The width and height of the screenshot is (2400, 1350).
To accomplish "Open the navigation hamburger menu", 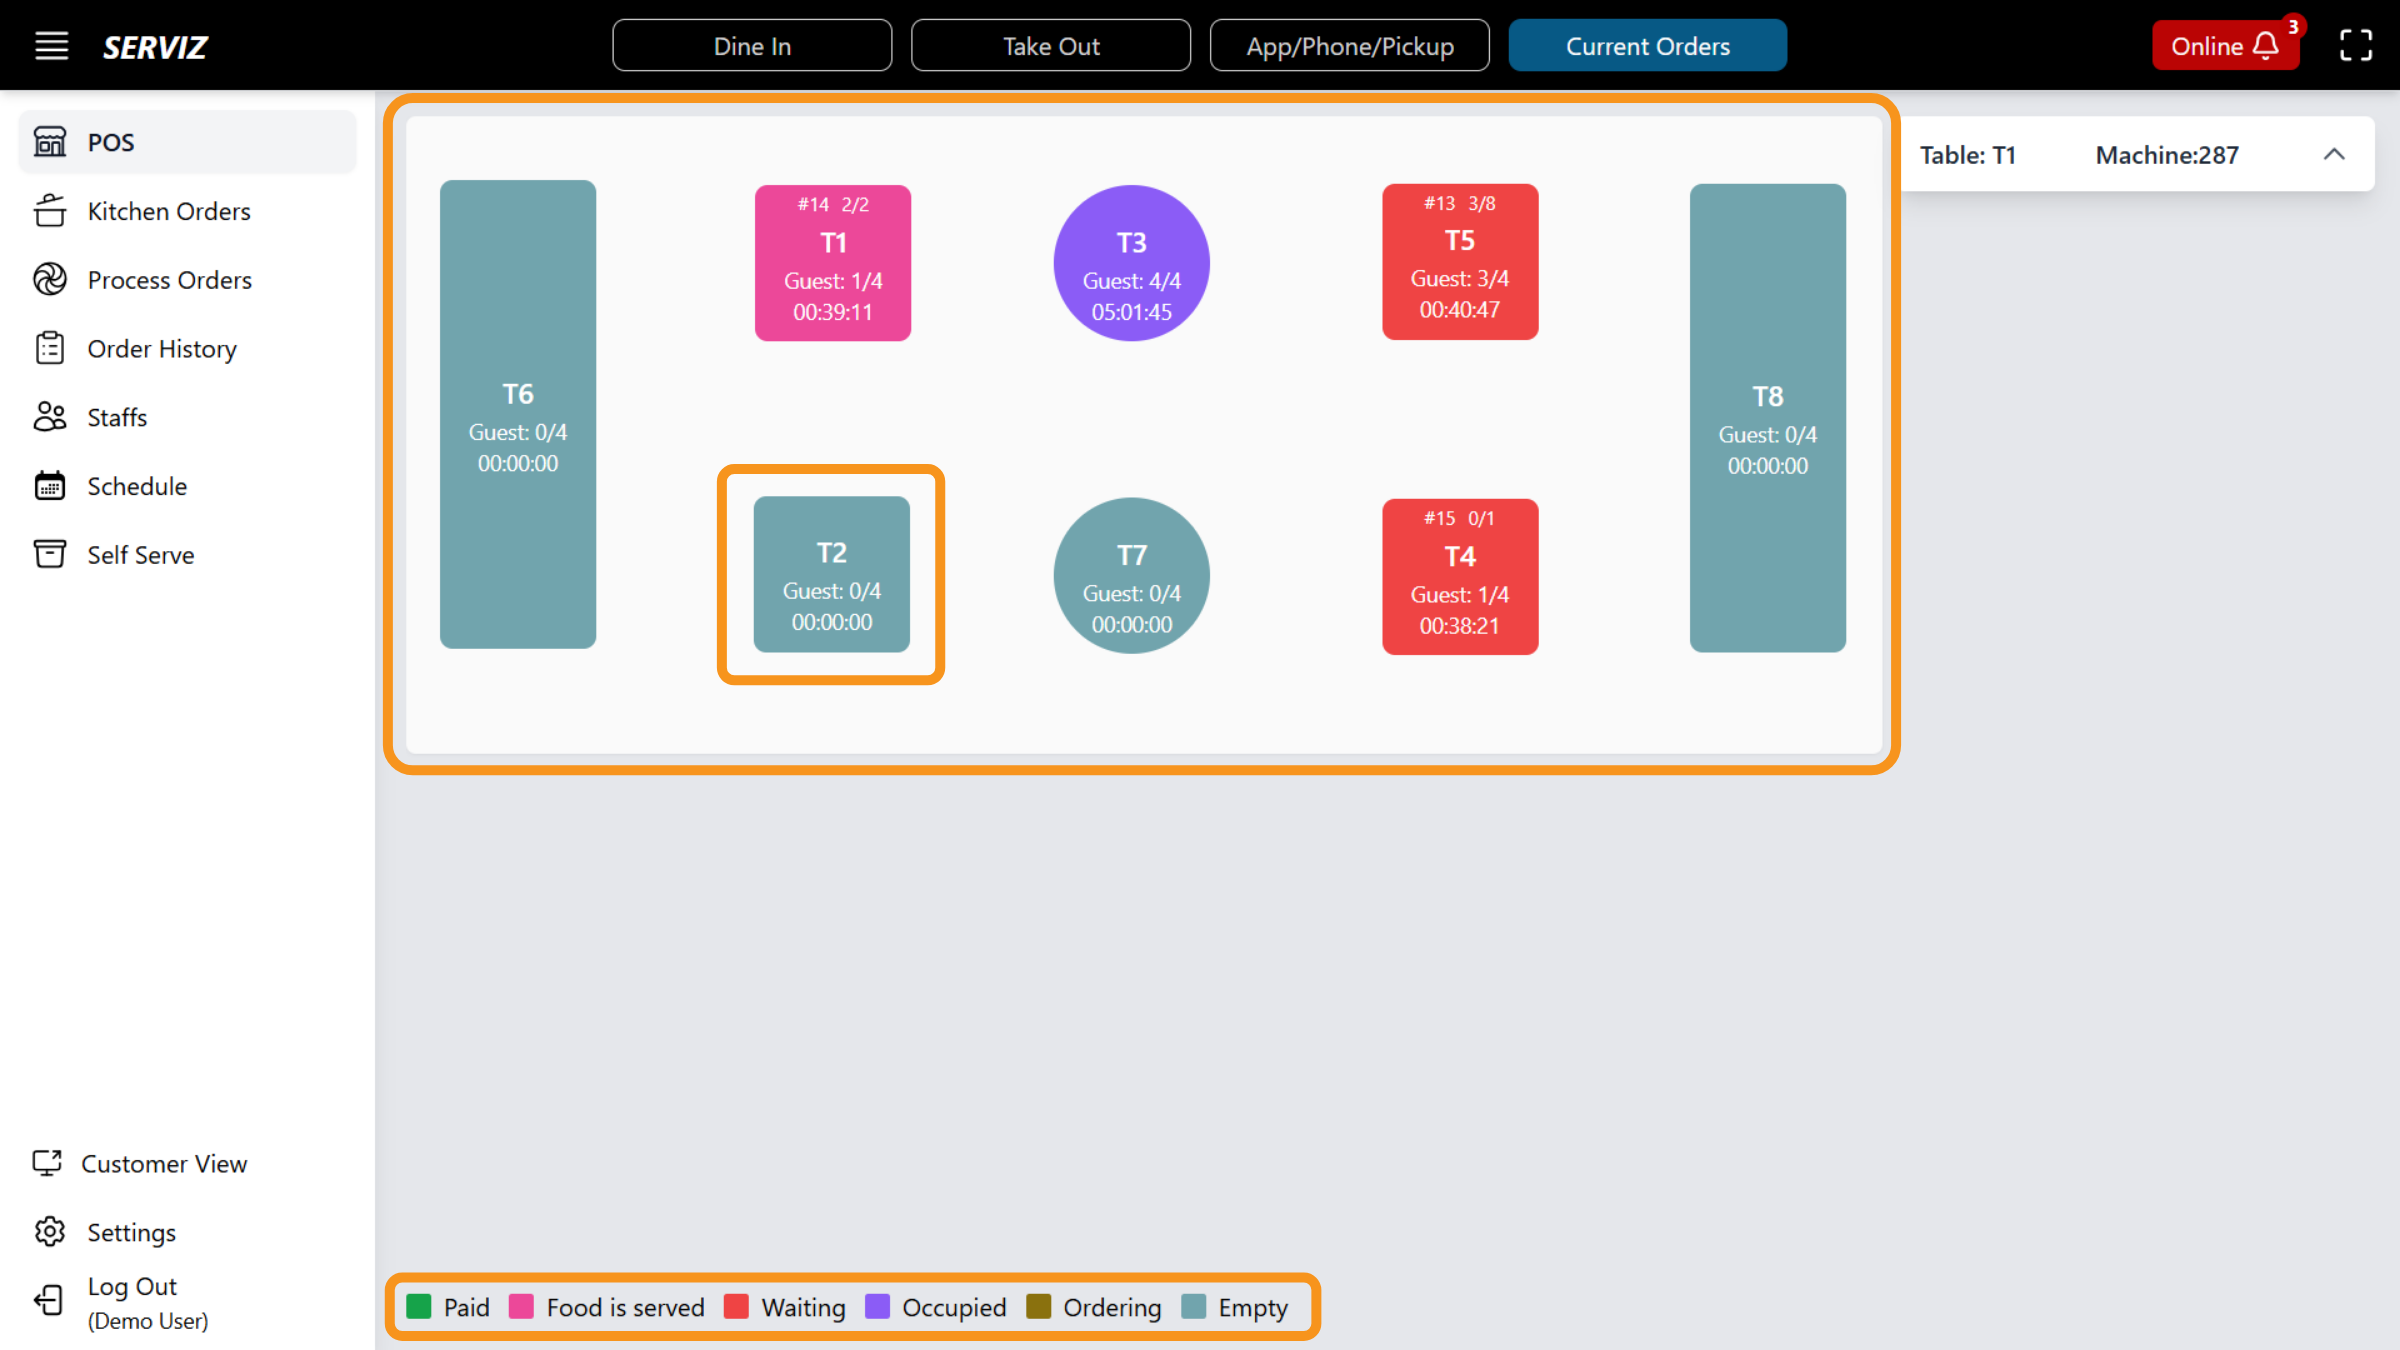I will click(x=51, y=45).
